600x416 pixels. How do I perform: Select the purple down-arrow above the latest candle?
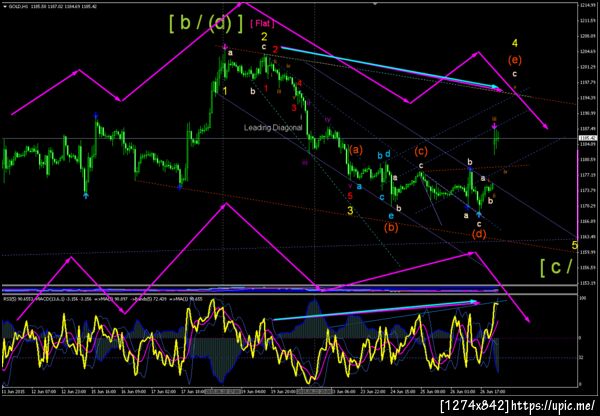[494, 126]
